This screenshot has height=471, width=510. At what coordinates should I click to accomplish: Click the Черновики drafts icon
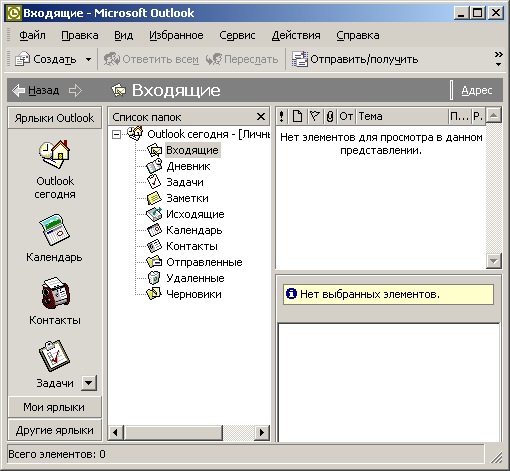155,294
